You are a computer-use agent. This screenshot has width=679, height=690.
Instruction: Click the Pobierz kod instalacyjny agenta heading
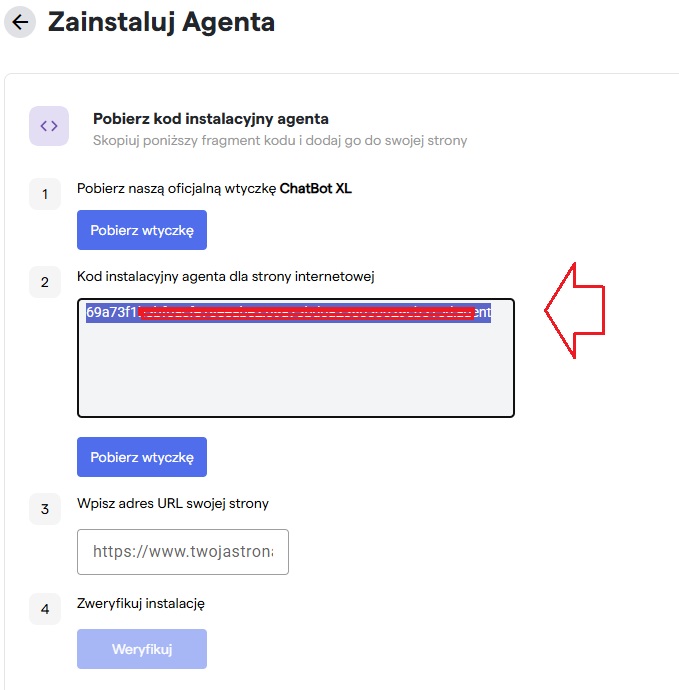click(211, 119)
